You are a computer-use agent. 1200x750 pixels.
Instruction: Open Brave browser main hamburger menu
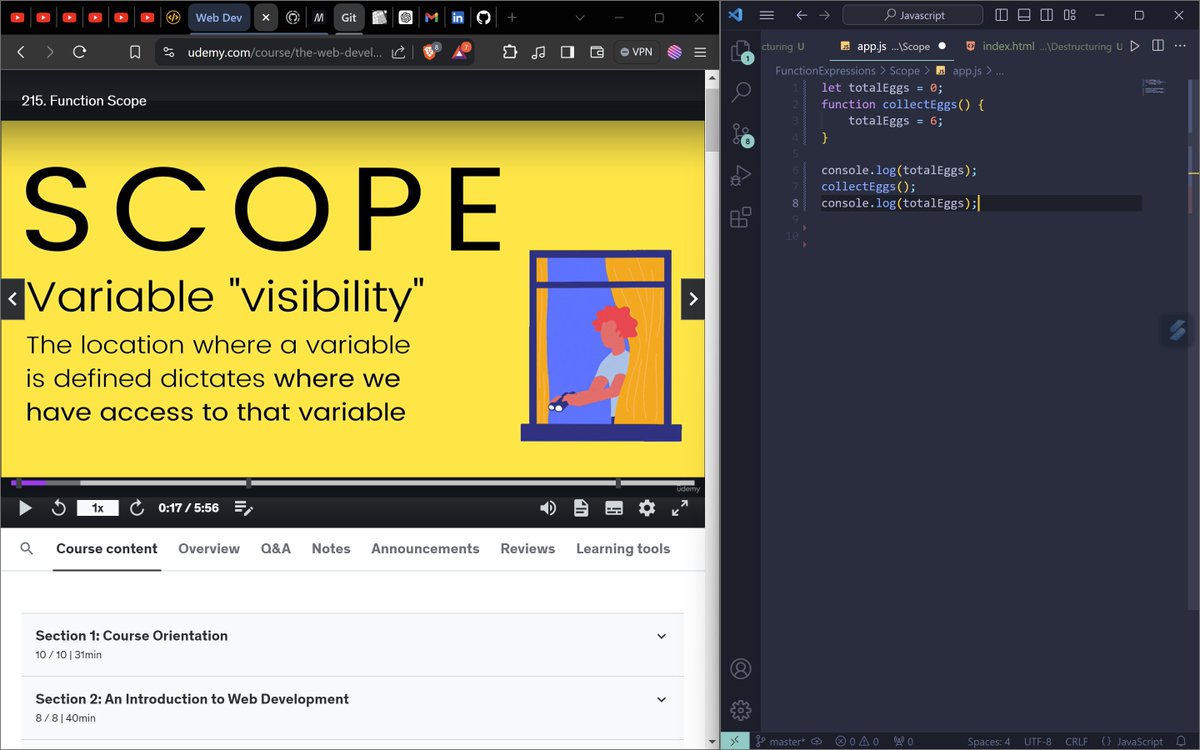[701, 52]
